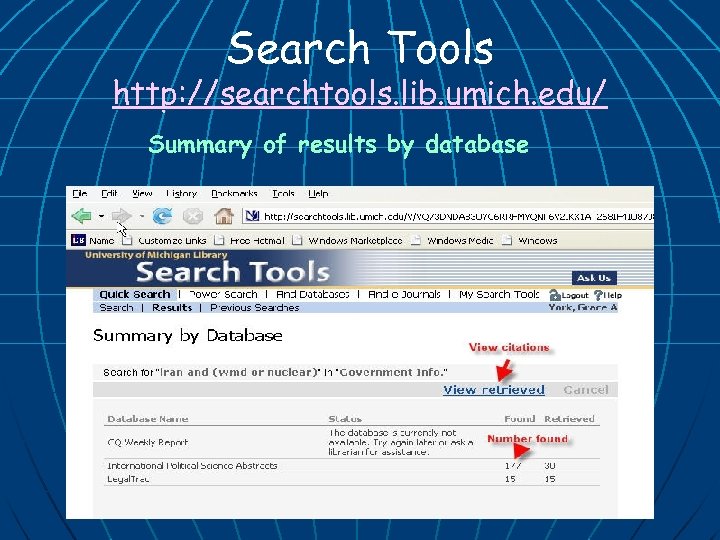The image size is (720, 540).
Task: Click the View retrieved link
Action: tap(494, 390)
